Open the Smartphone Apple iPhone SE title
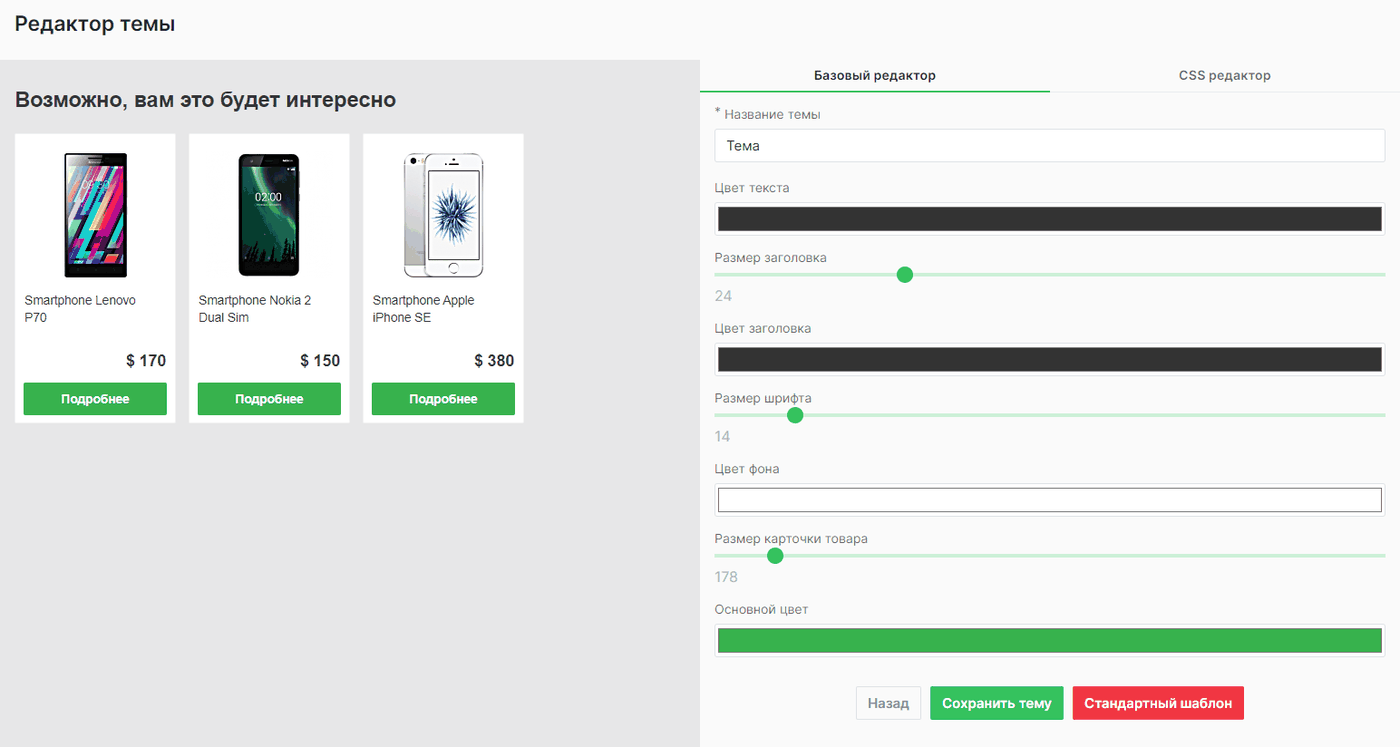 pyautogui.click(x=424, y=309)
